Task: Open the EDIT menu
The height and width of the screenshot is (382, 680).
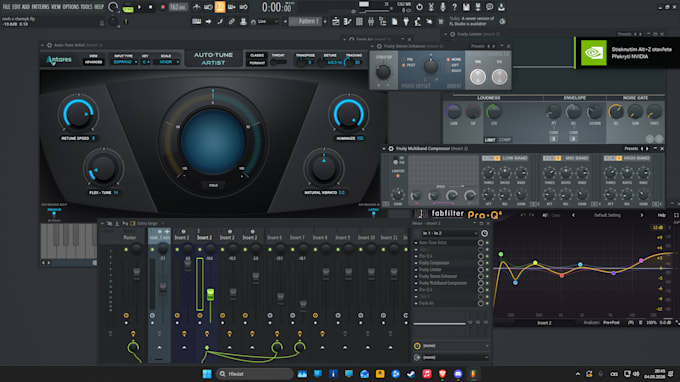Action: tap(16, 7)
